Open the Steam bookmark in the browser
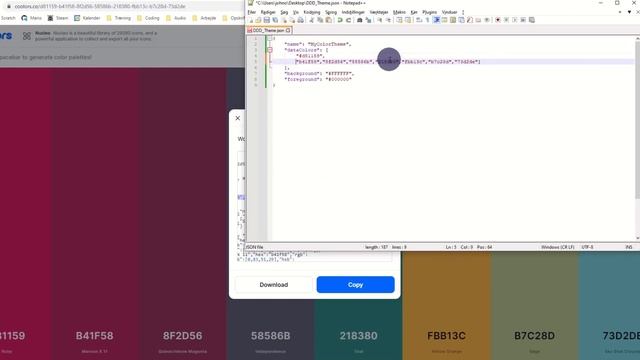The image size is (640, 360). 58,18
